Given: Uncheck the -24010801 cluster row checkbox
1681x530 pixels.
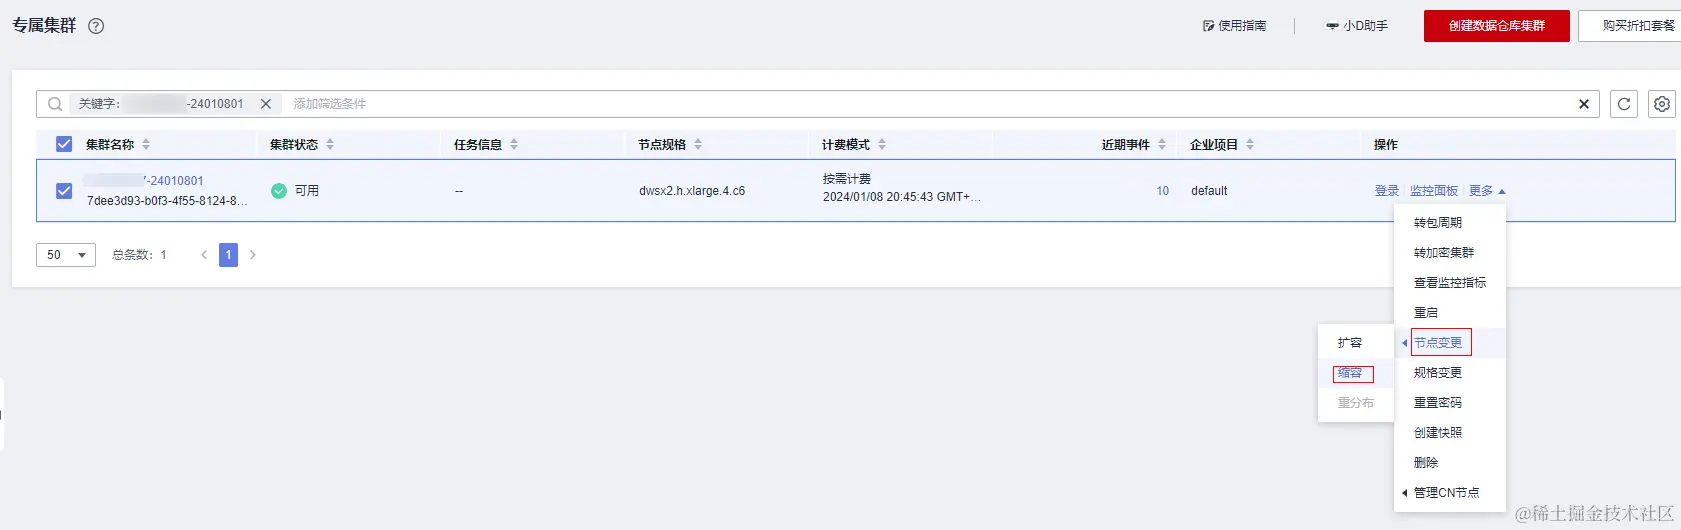Looking at the screenshot, I should [x=64, y=191].
